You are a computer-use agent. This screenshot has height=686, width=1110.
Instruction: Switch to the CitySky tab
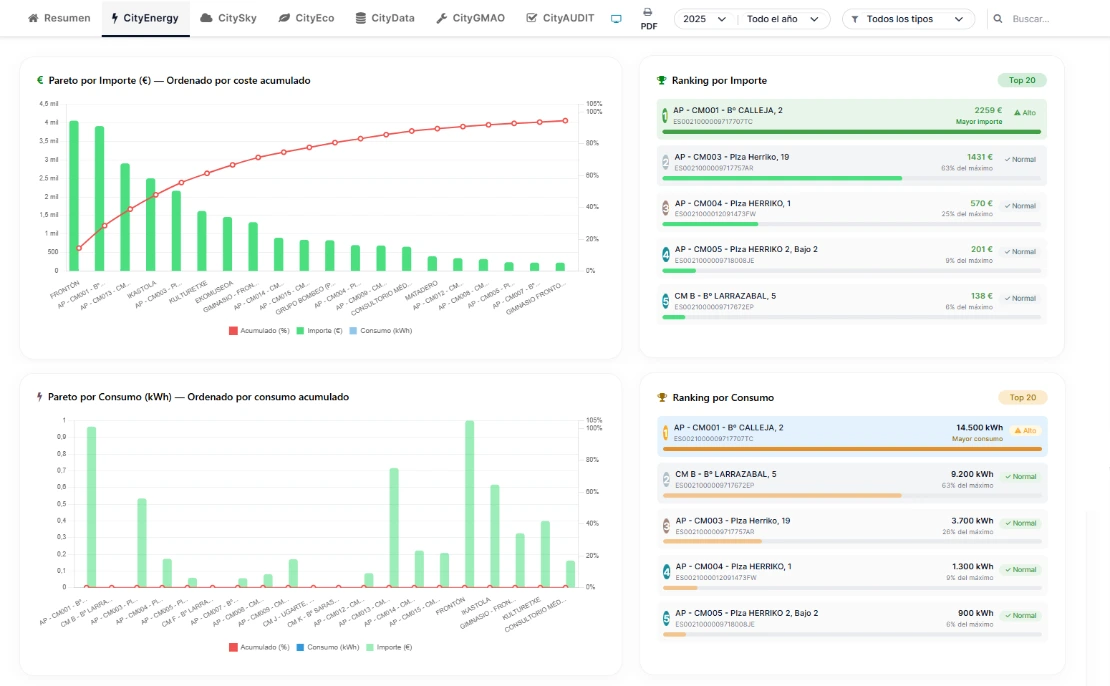click(x=228, y=18)
